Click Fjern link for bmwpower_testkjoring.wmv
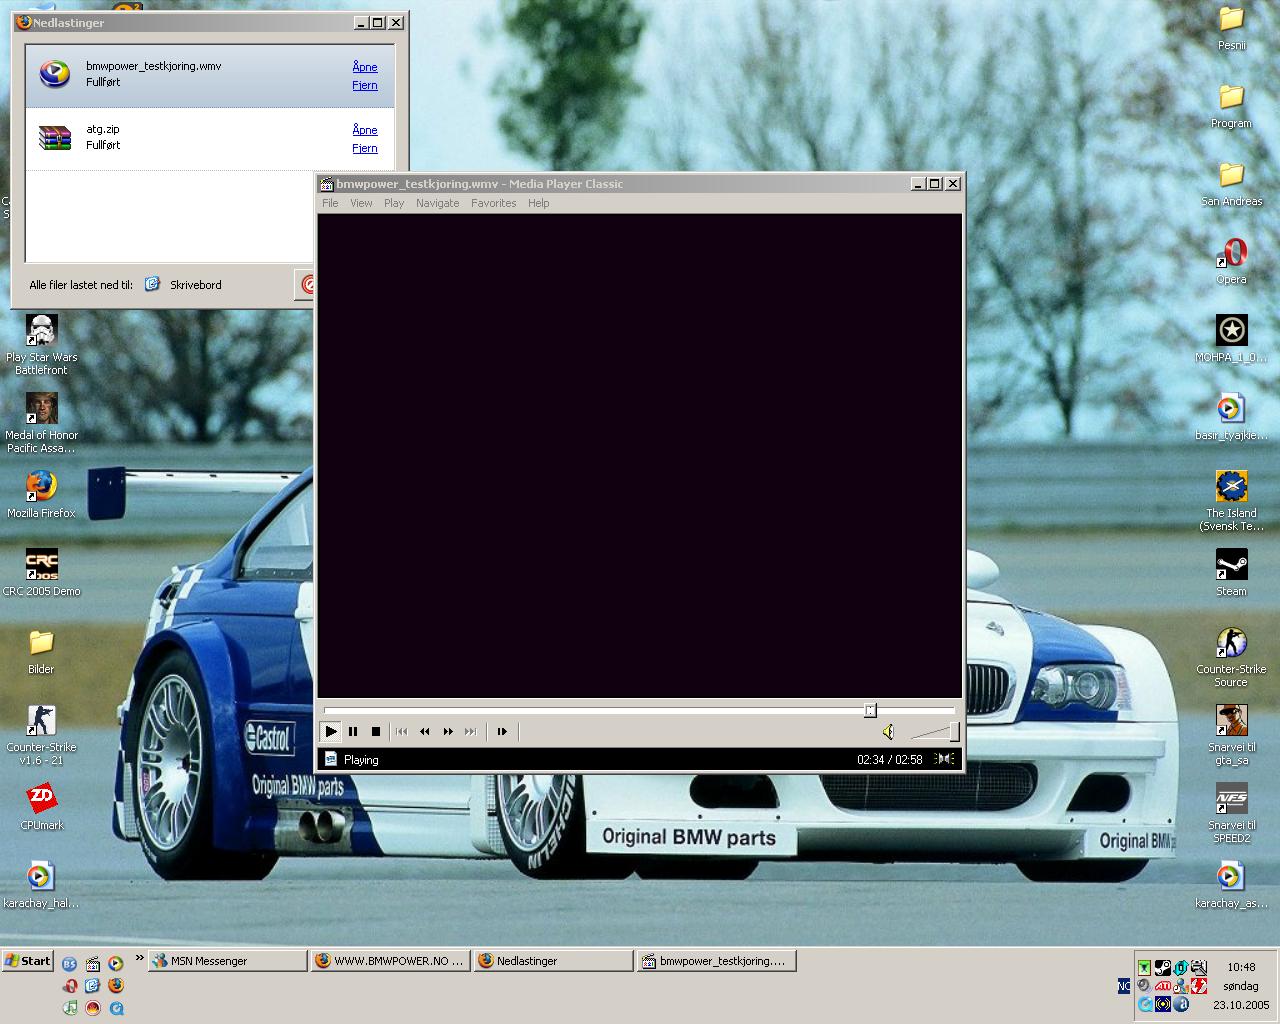 365,85
